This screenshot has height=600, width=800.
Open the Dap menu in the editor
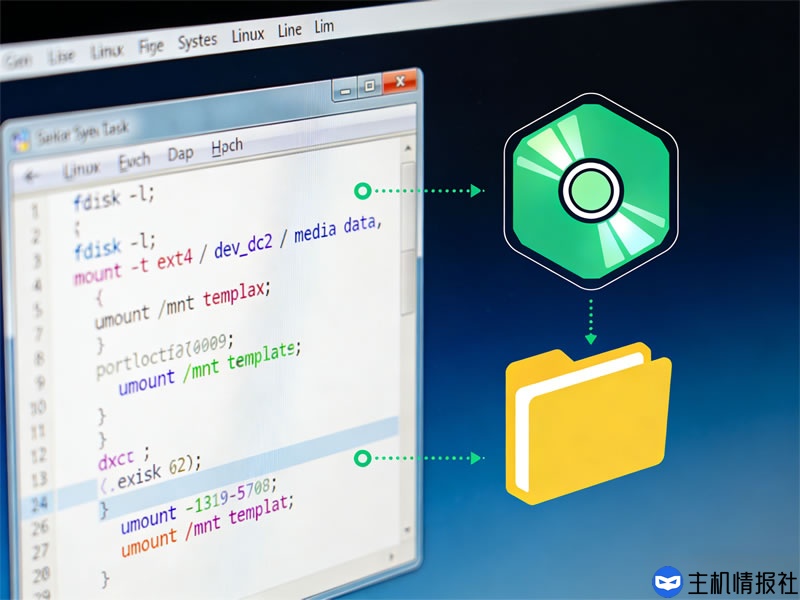[x=181, y=154]
